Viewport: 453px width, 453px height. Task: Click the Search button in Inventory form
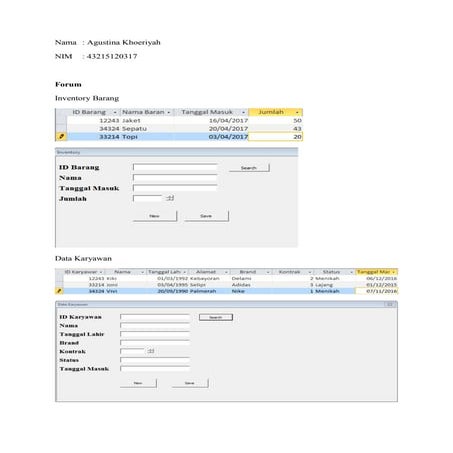(249, 168)
